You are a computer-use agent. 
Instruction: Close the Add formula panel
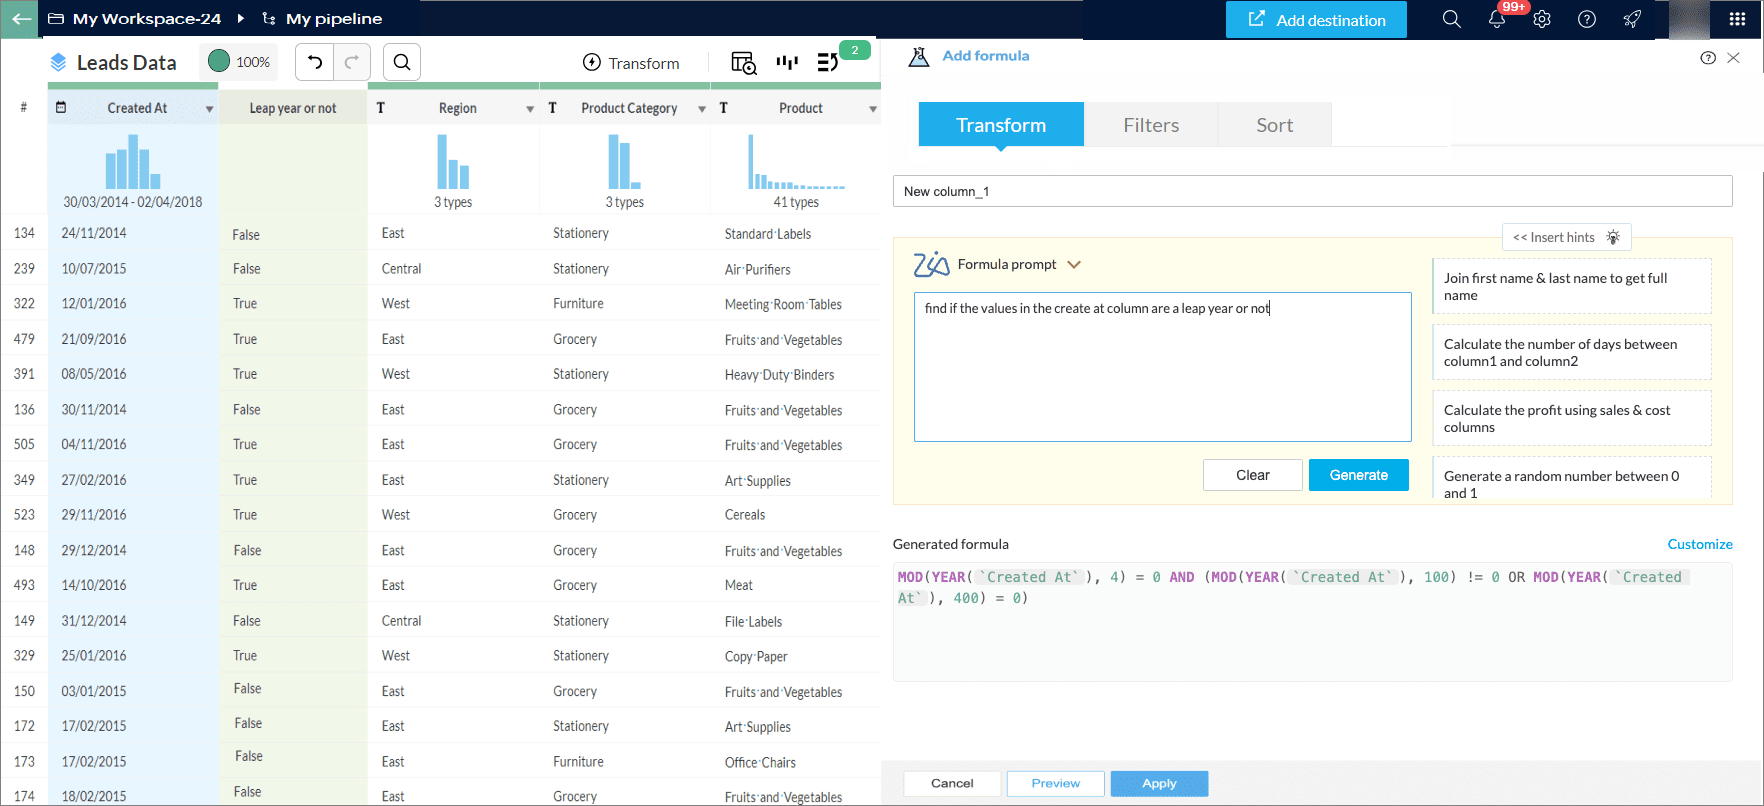(x=1733, y=58)
